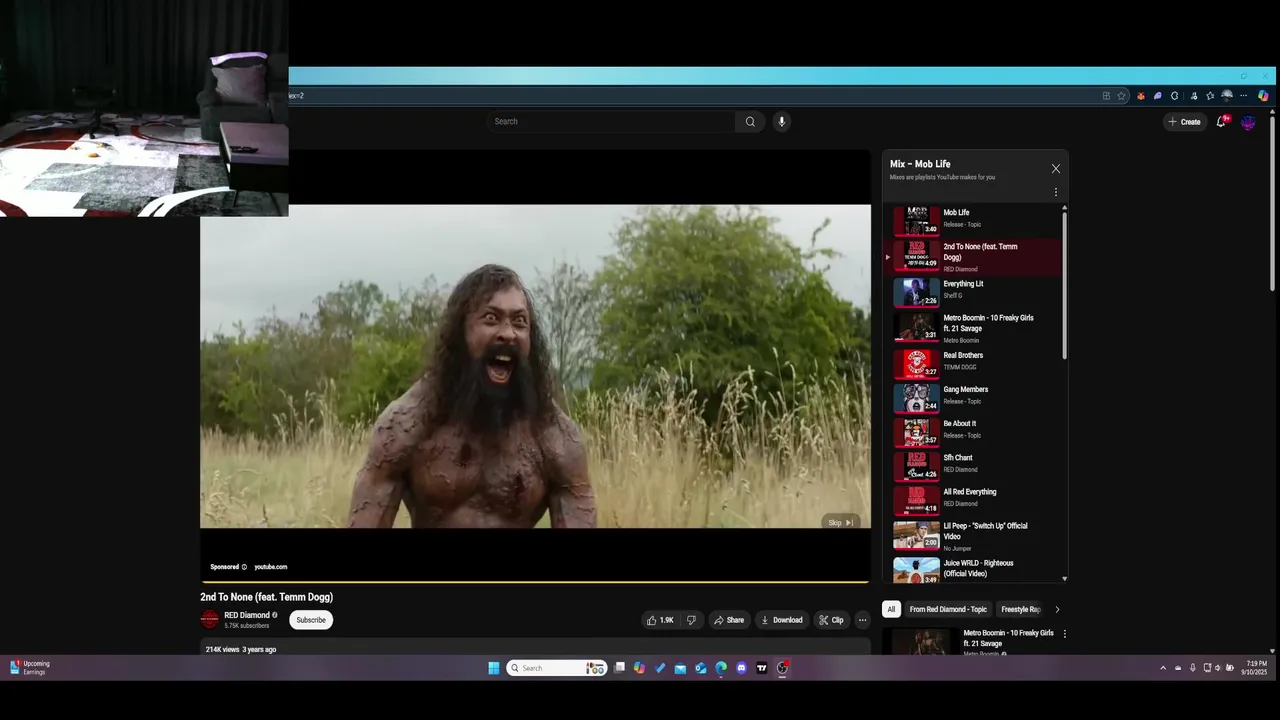The height and width of the screenshot is (720, 1280).
Task: Download the video
Action: pos(782,620)
